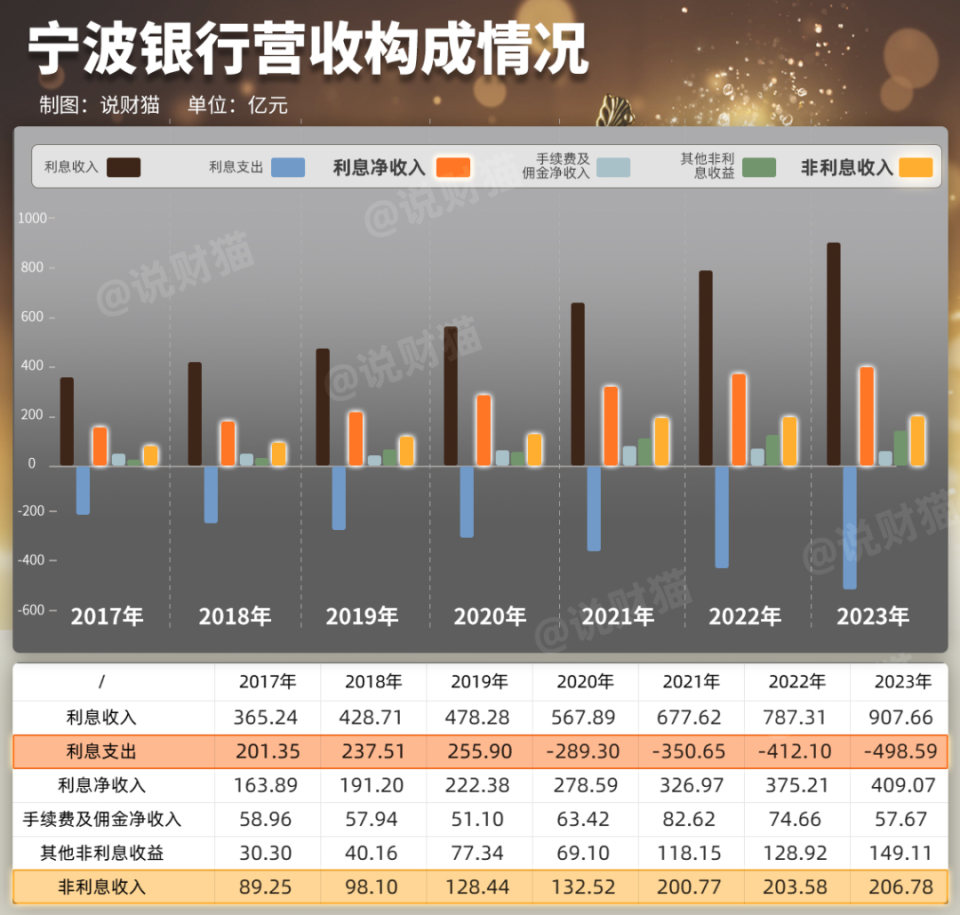
Task: Click the green 其他非利息收益 legend swatch
Action: pyautogui.click(x=759, y=167)
